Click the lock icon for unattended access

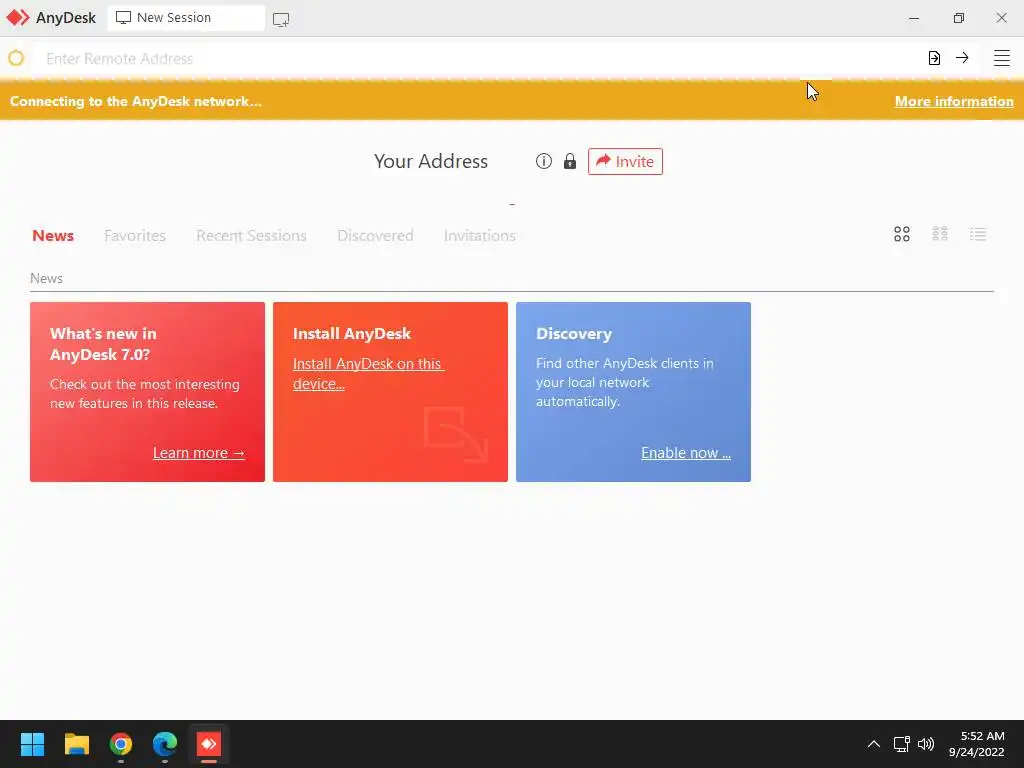(570, 161)
